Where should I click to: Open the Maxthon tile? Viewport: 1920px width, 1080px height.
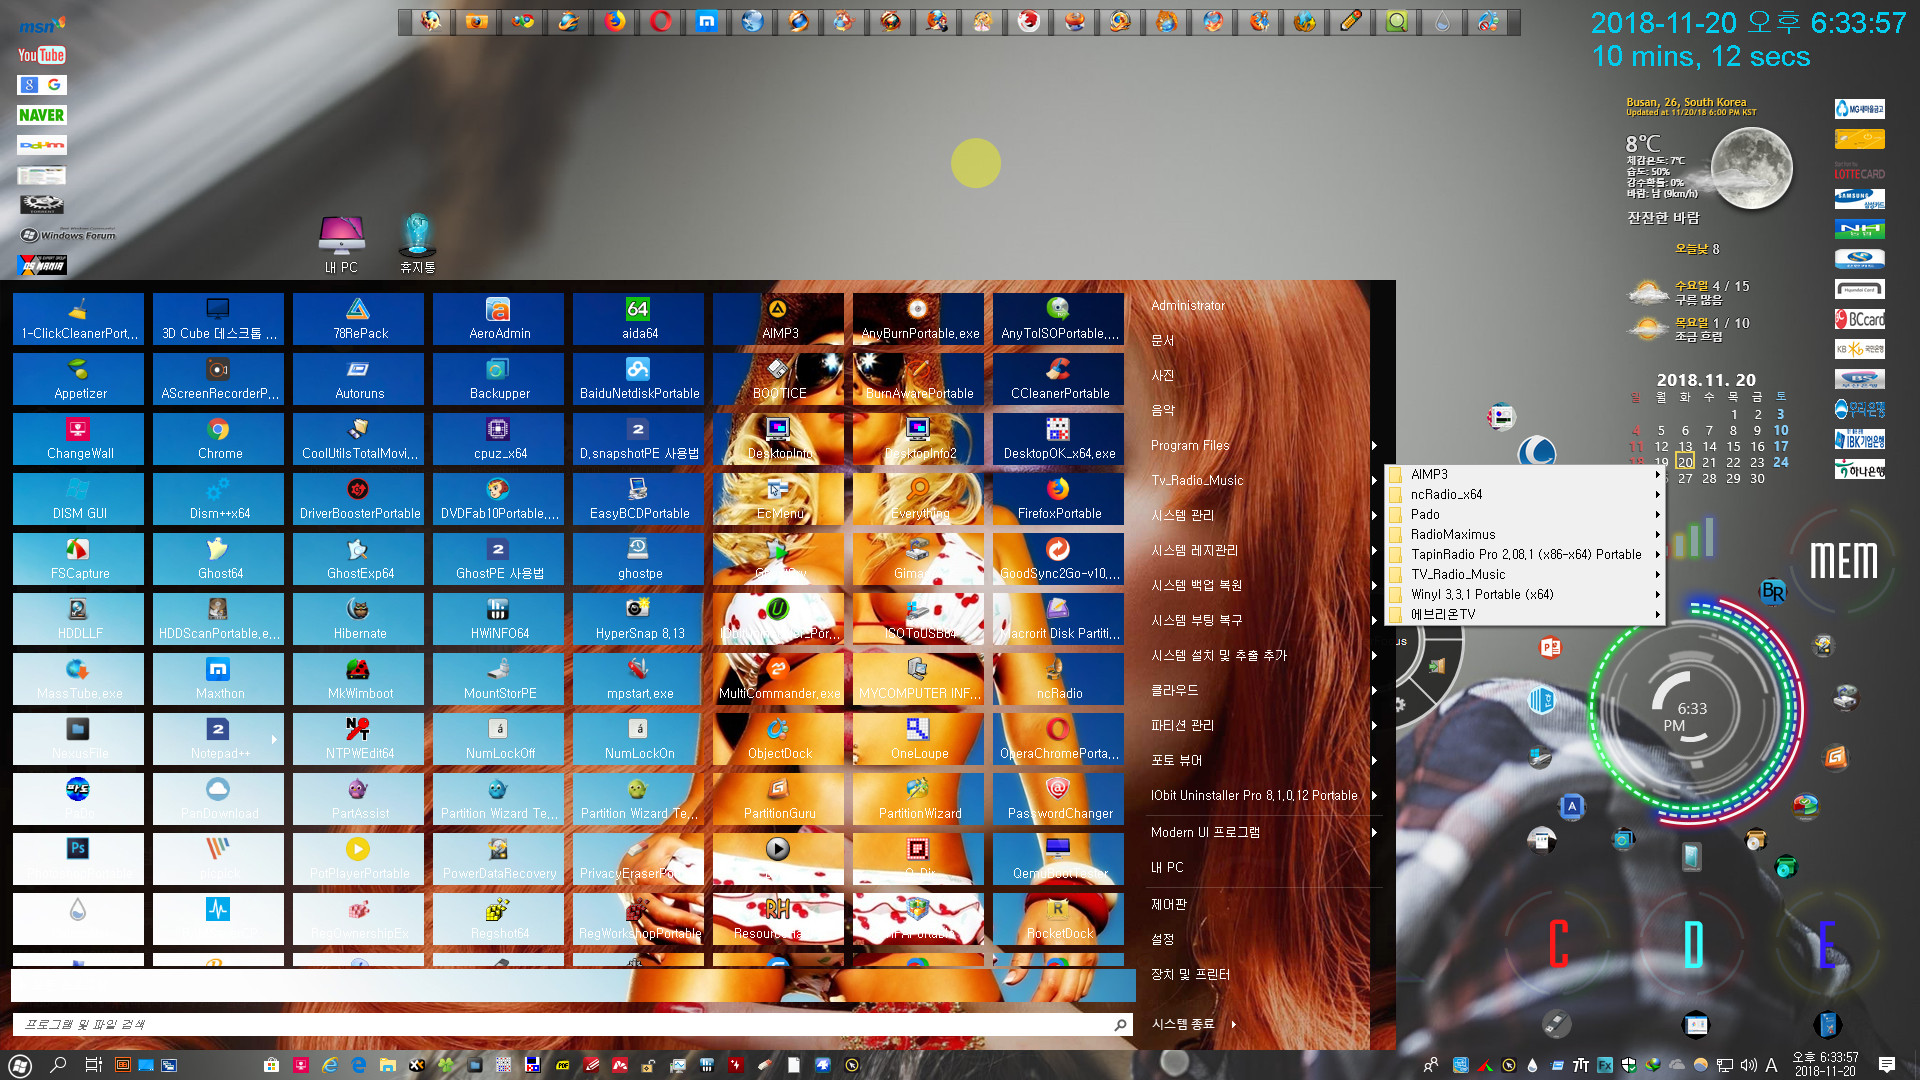click(x=219, y=679)
